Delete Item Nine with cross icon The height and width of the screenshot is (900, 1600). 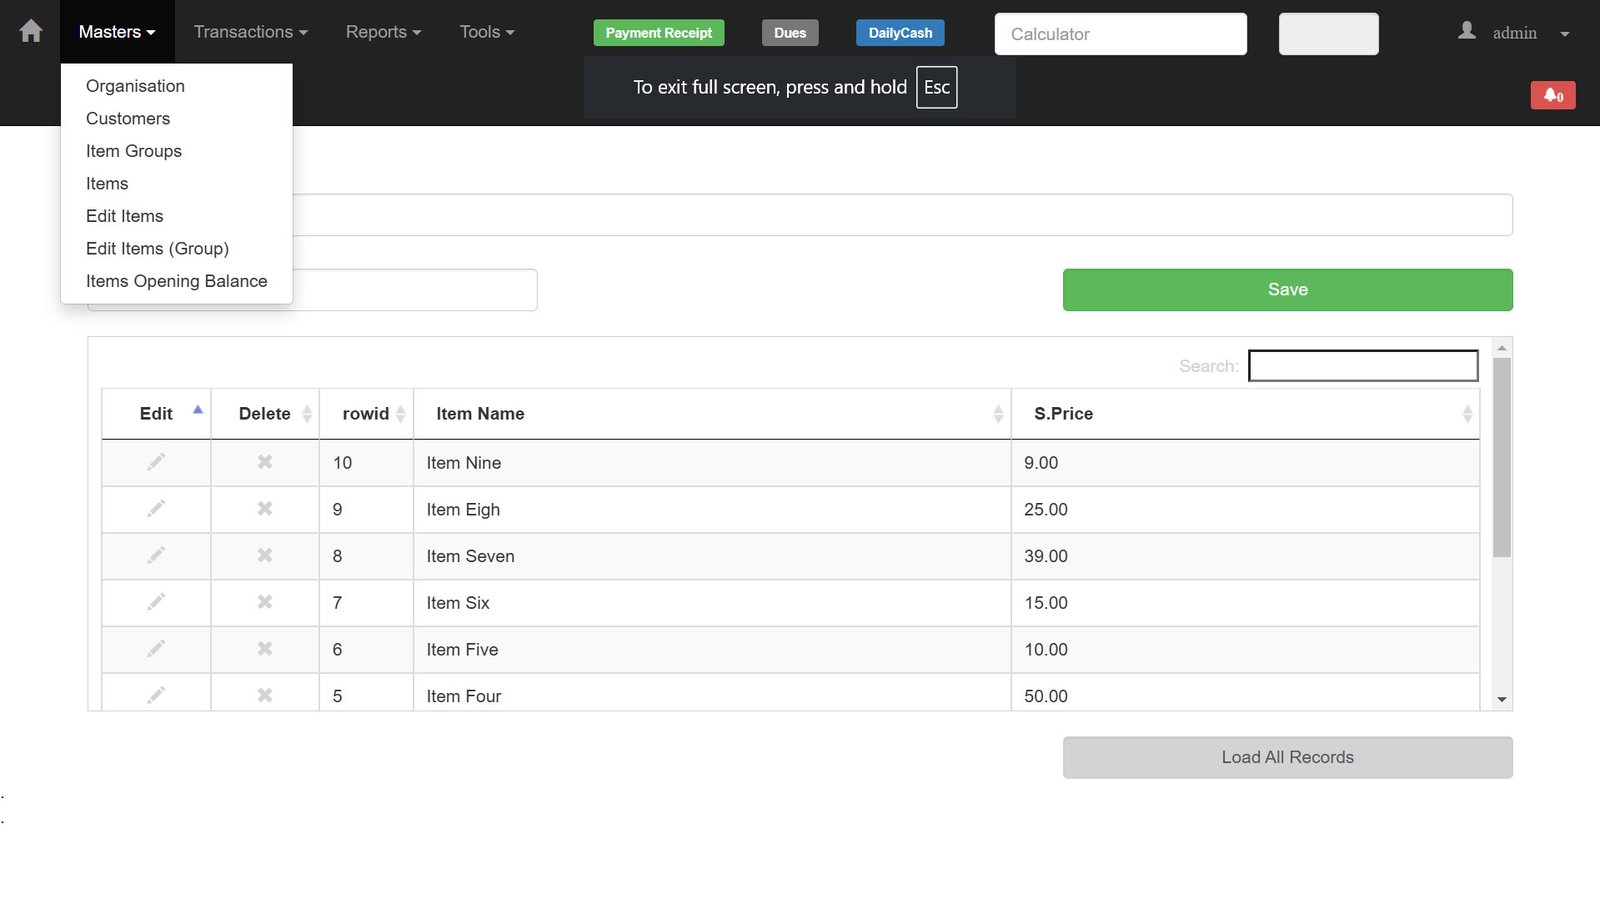[265, 462]
